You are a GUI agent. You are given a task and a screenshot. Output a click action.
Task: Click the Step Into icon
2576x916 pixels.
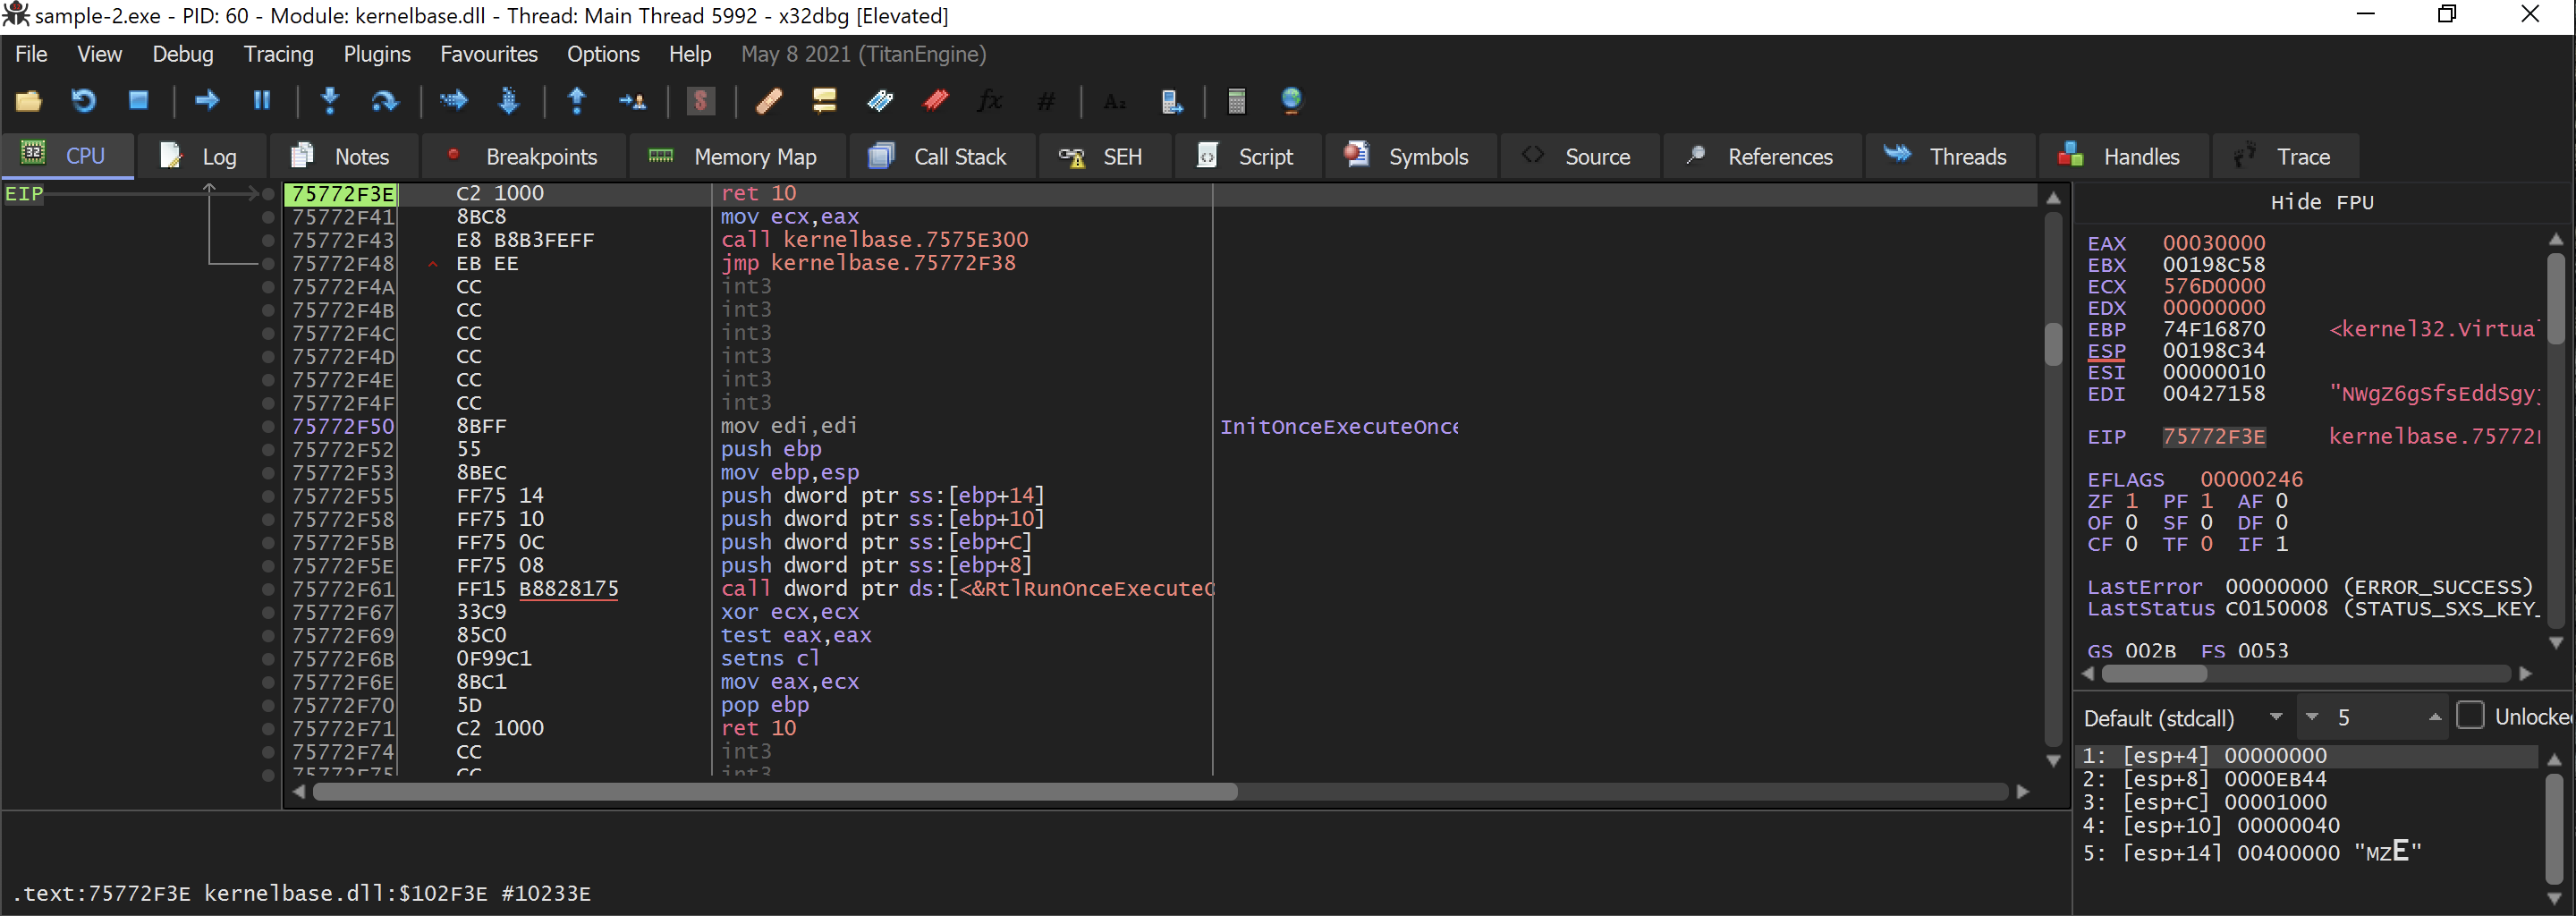click(x=330, y=101)
